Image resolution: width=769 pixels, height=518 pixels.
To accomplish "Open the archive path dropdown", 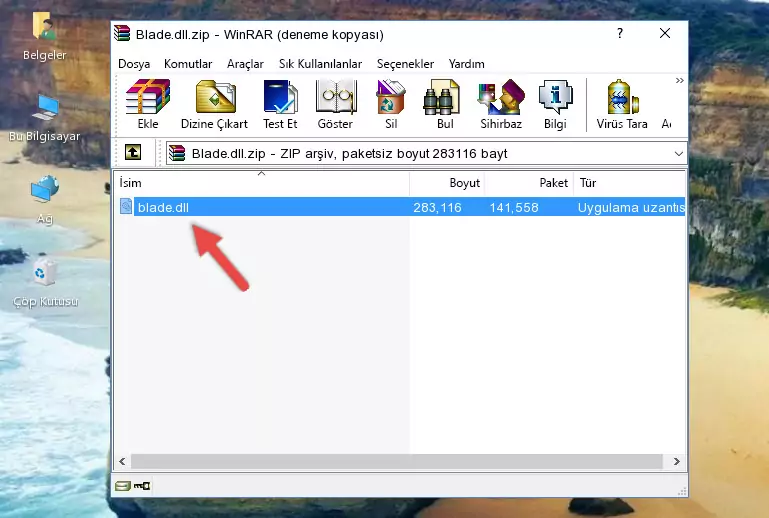I will pos(678,154).
